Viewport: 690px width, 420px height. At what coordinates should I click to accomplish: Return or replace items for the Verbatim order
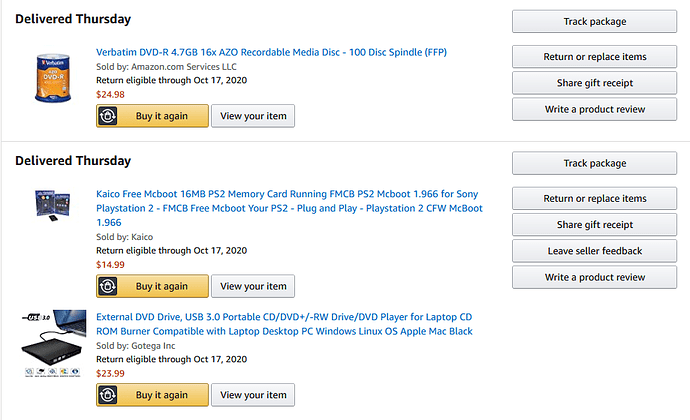pos(595,57)
